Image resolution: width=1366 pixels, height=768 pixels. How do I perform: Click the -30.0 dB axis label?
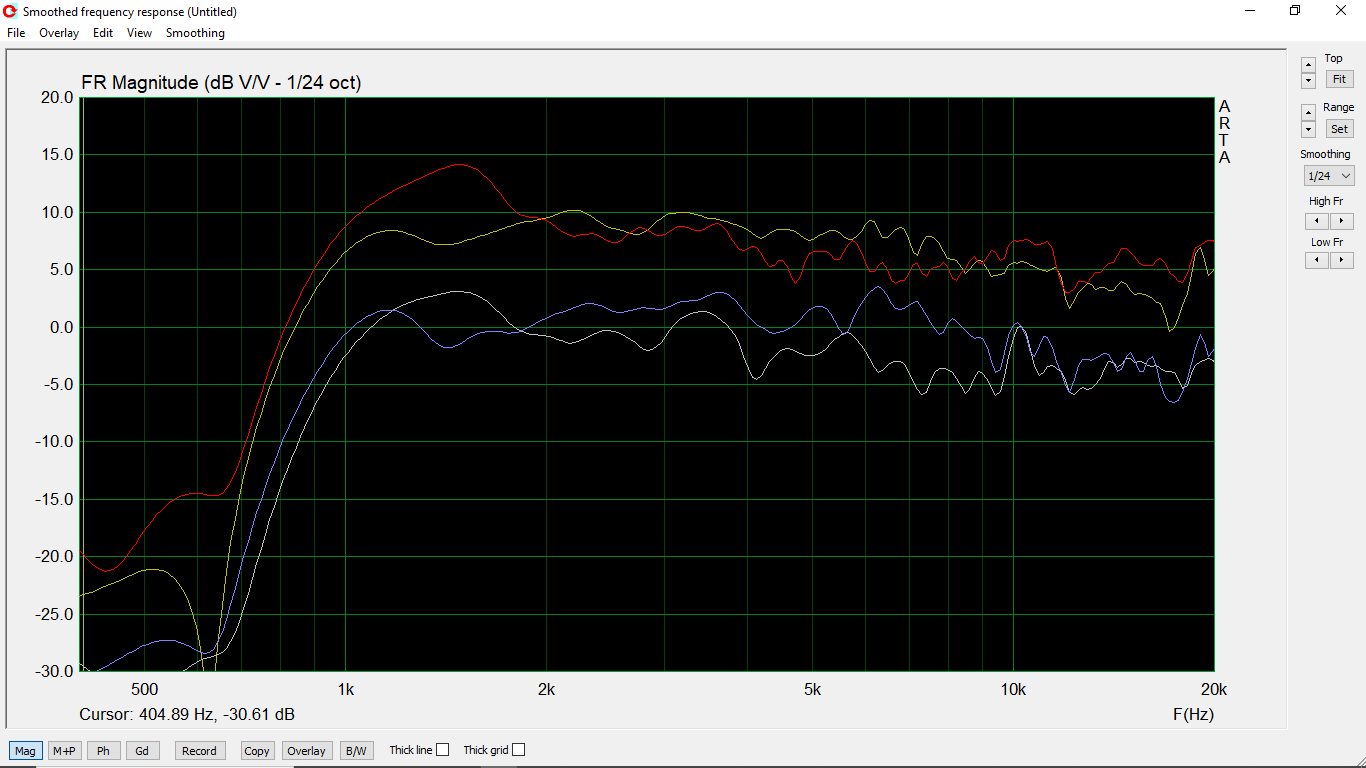[x=53, y=671]
